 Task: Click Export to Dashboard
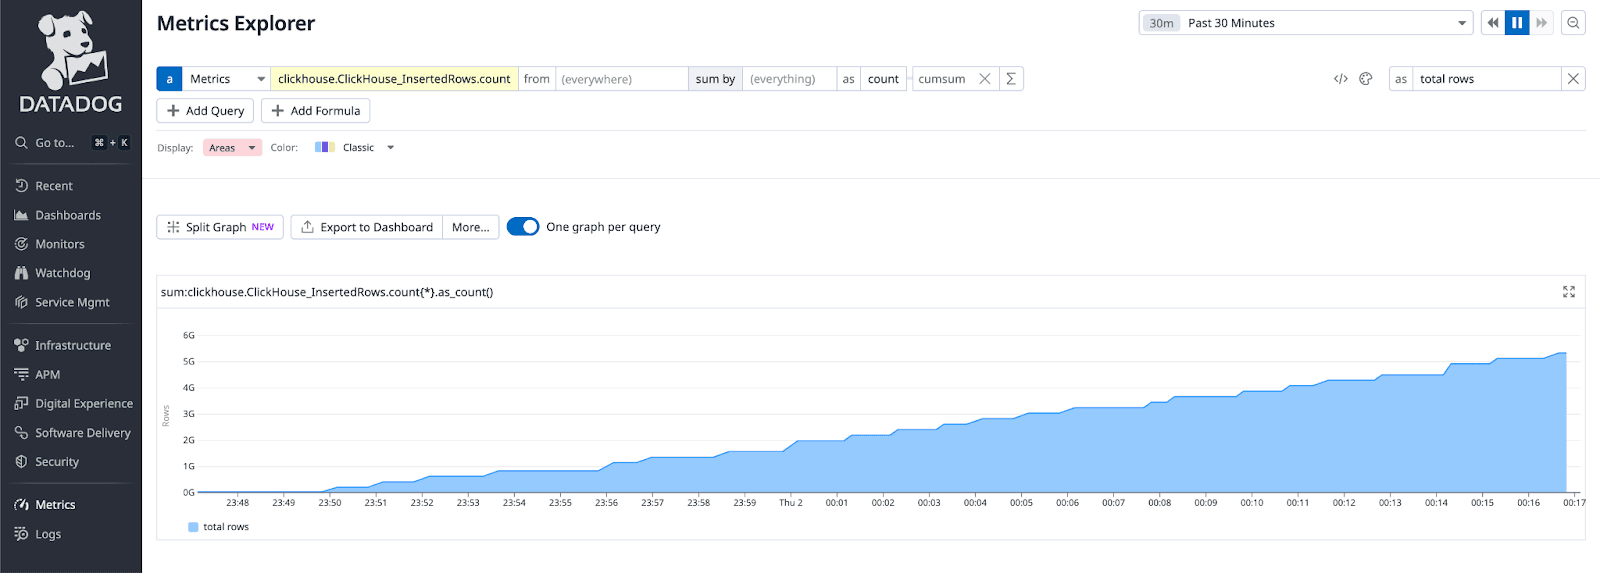pos(367,227)
